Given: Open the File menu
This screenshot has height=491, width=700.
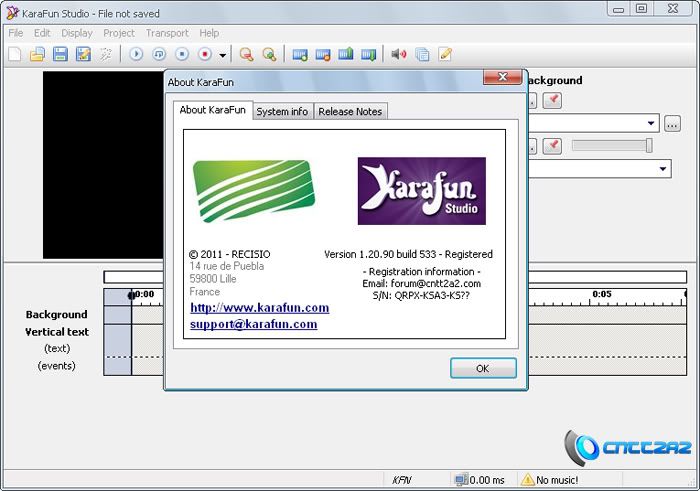Looking at the screenshot, I should point(16,33).
